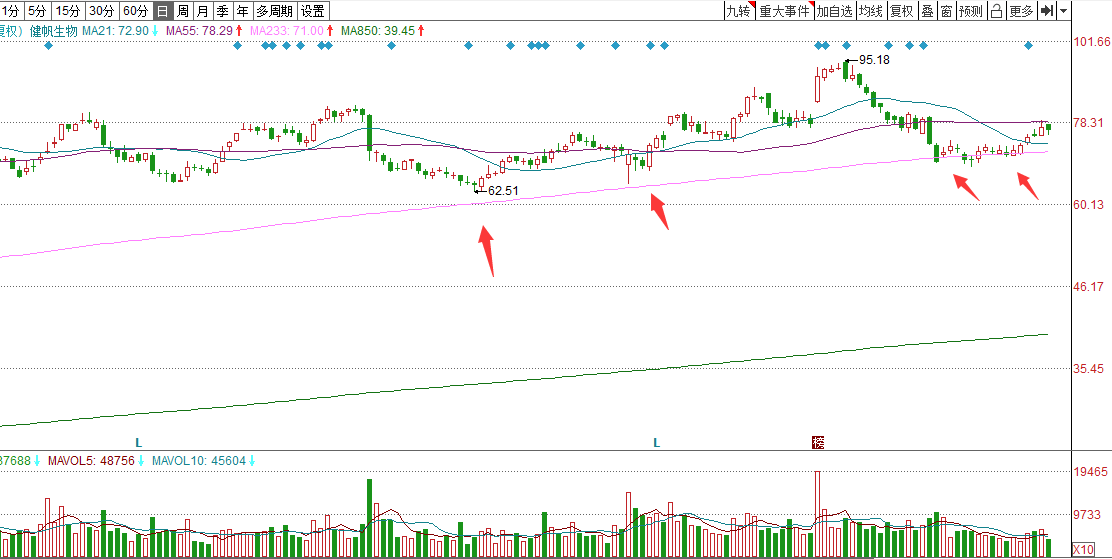Open the 更多 more options menu
Screen dimensions: 1112x559
[x=1021, y=11]
